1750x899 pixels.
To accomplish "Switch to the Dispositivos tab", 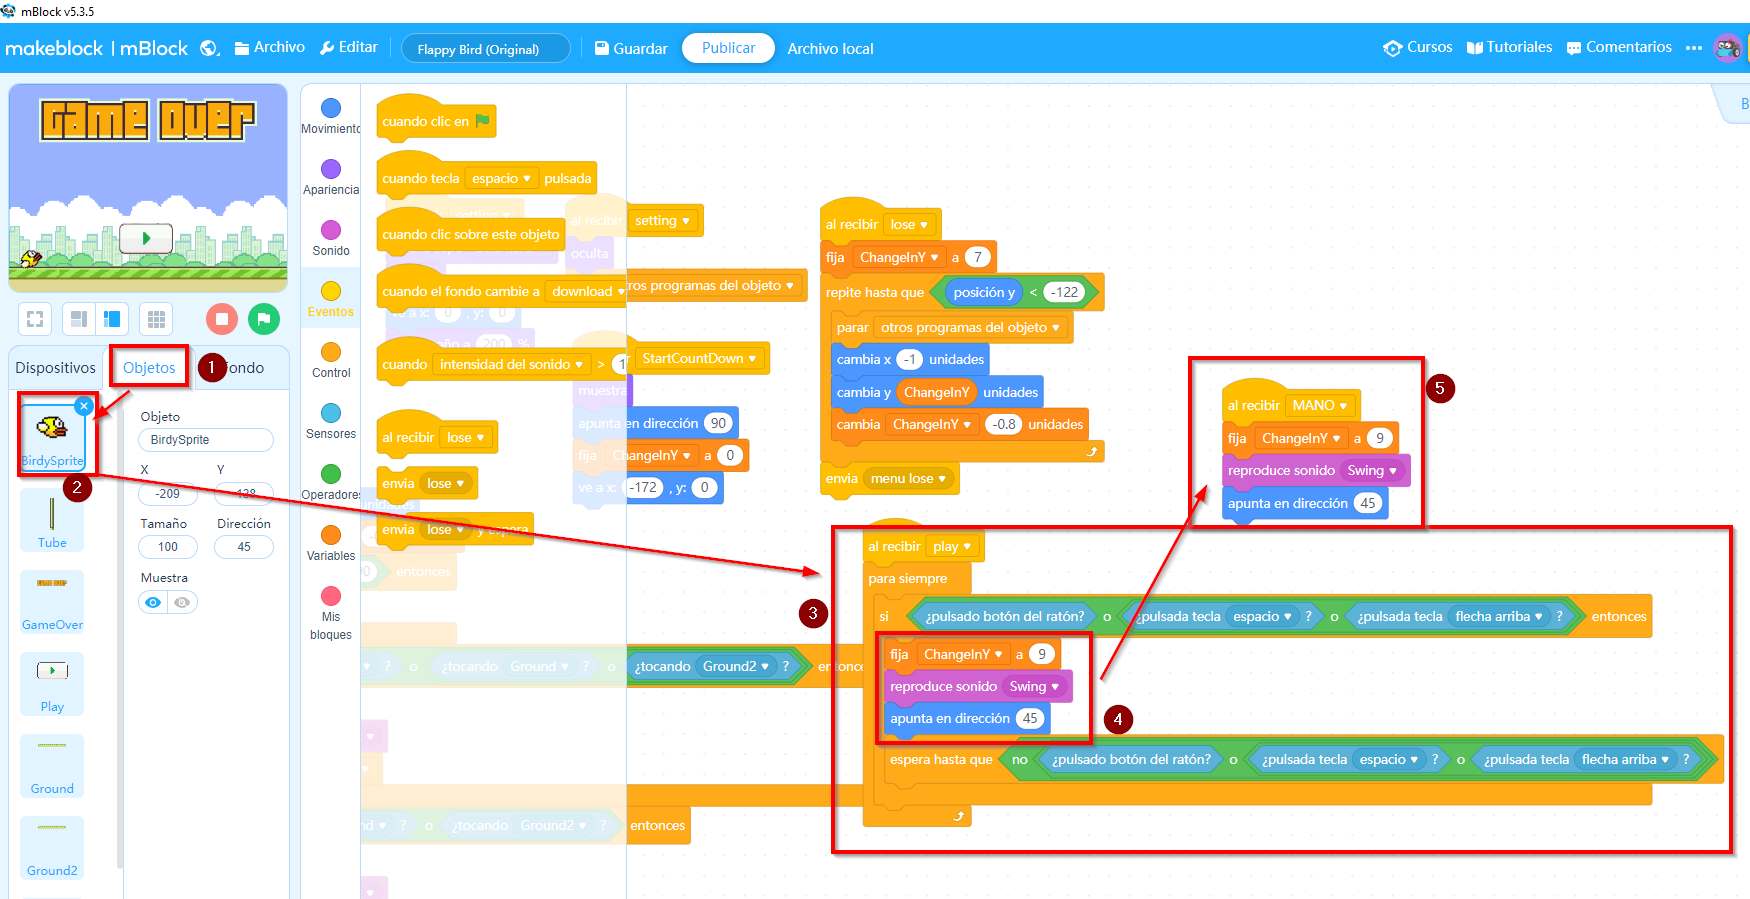I will (56, 368).
